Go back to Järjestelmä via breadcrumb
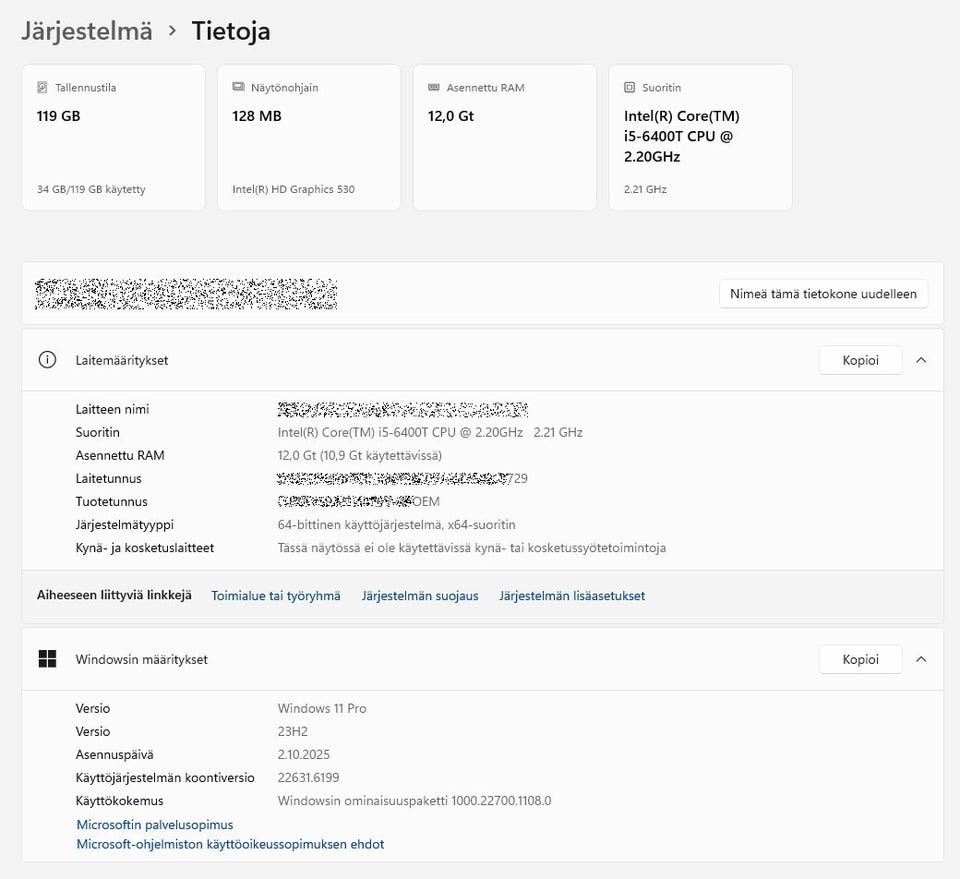 point(87,31)
